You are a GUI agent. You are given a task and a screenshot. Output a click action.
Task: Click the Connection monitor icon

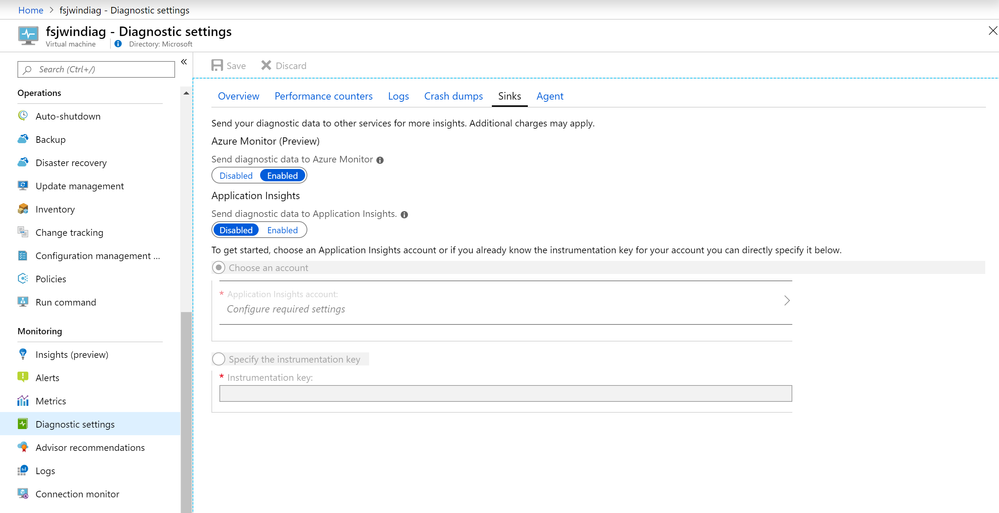[x=23, y=494]
